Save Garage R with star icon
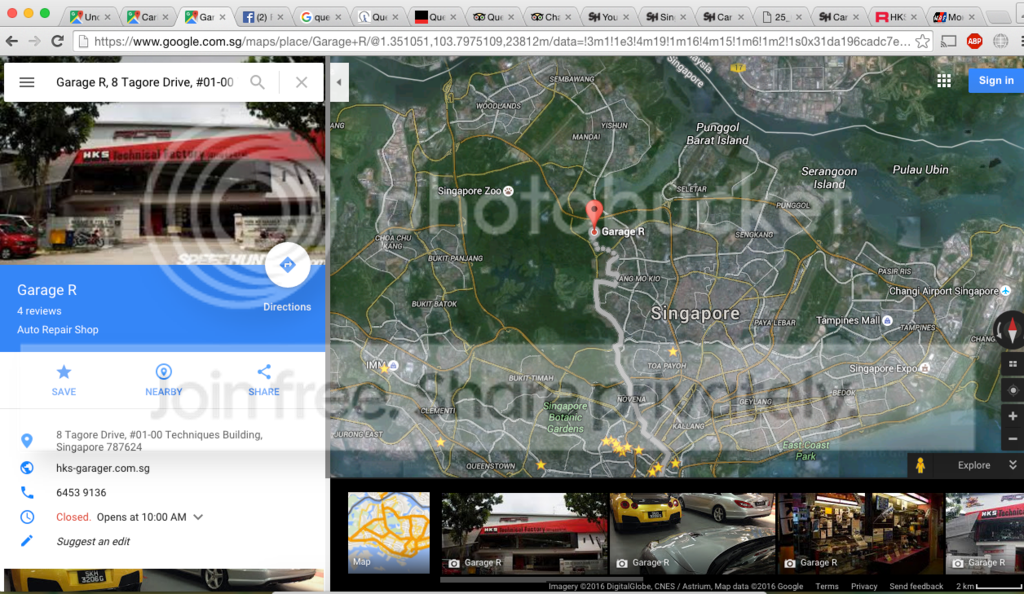The height and width of the screenshot is (594, 1024). point(64,372)
